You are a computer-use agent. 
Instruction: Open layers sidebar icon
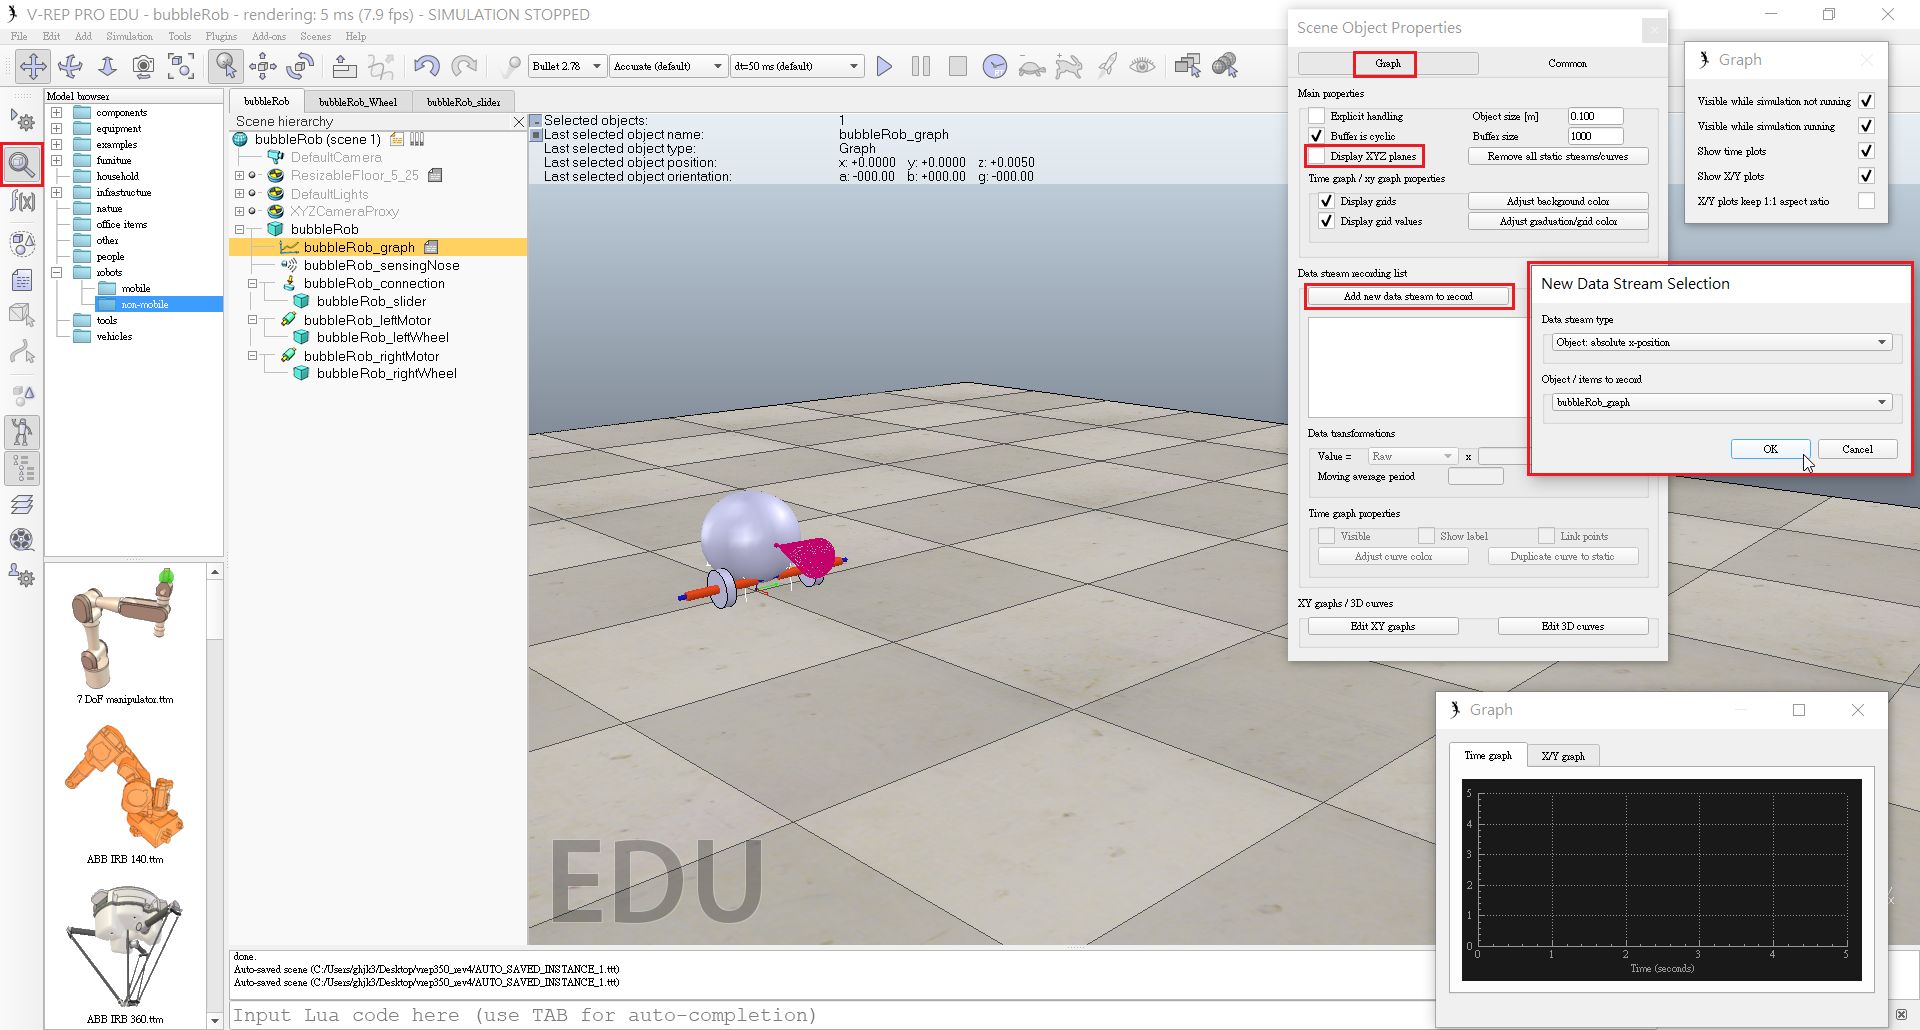click(22, 504)
